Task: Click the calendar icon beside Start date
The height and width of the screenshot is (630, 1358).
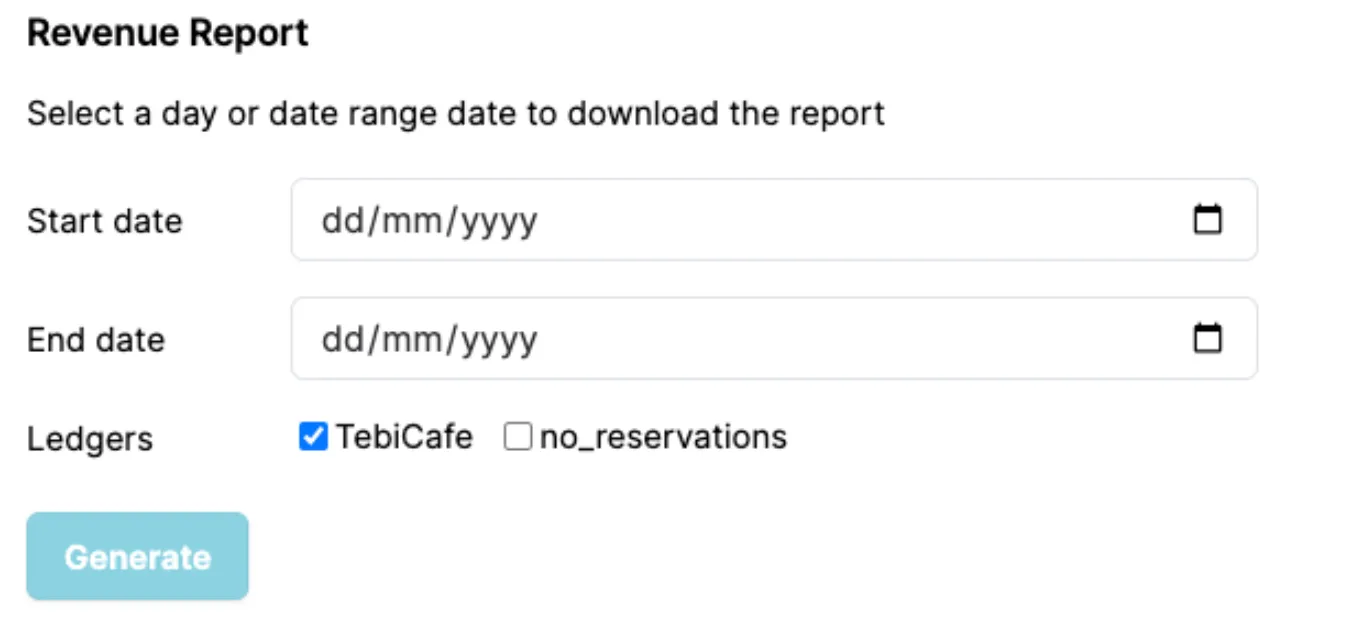Action: 1208,220
